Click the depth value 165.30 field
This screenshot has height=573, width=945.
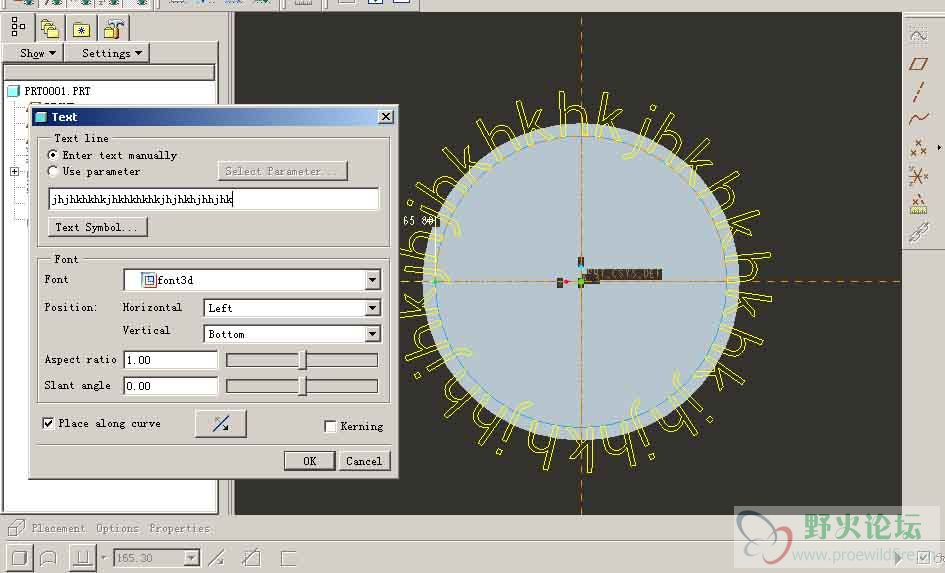click(149, 558)
